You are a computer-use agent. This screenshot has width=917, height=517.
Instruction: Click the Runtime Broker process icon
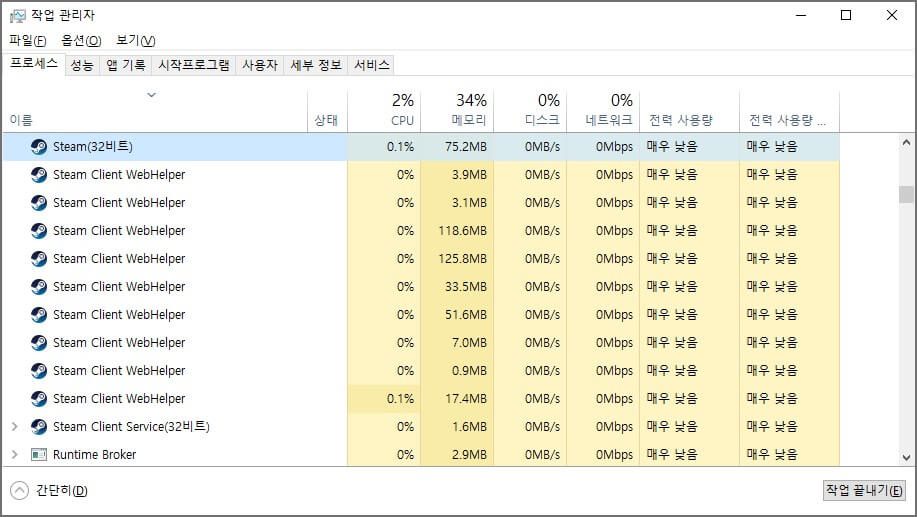[x=39, y=454]
